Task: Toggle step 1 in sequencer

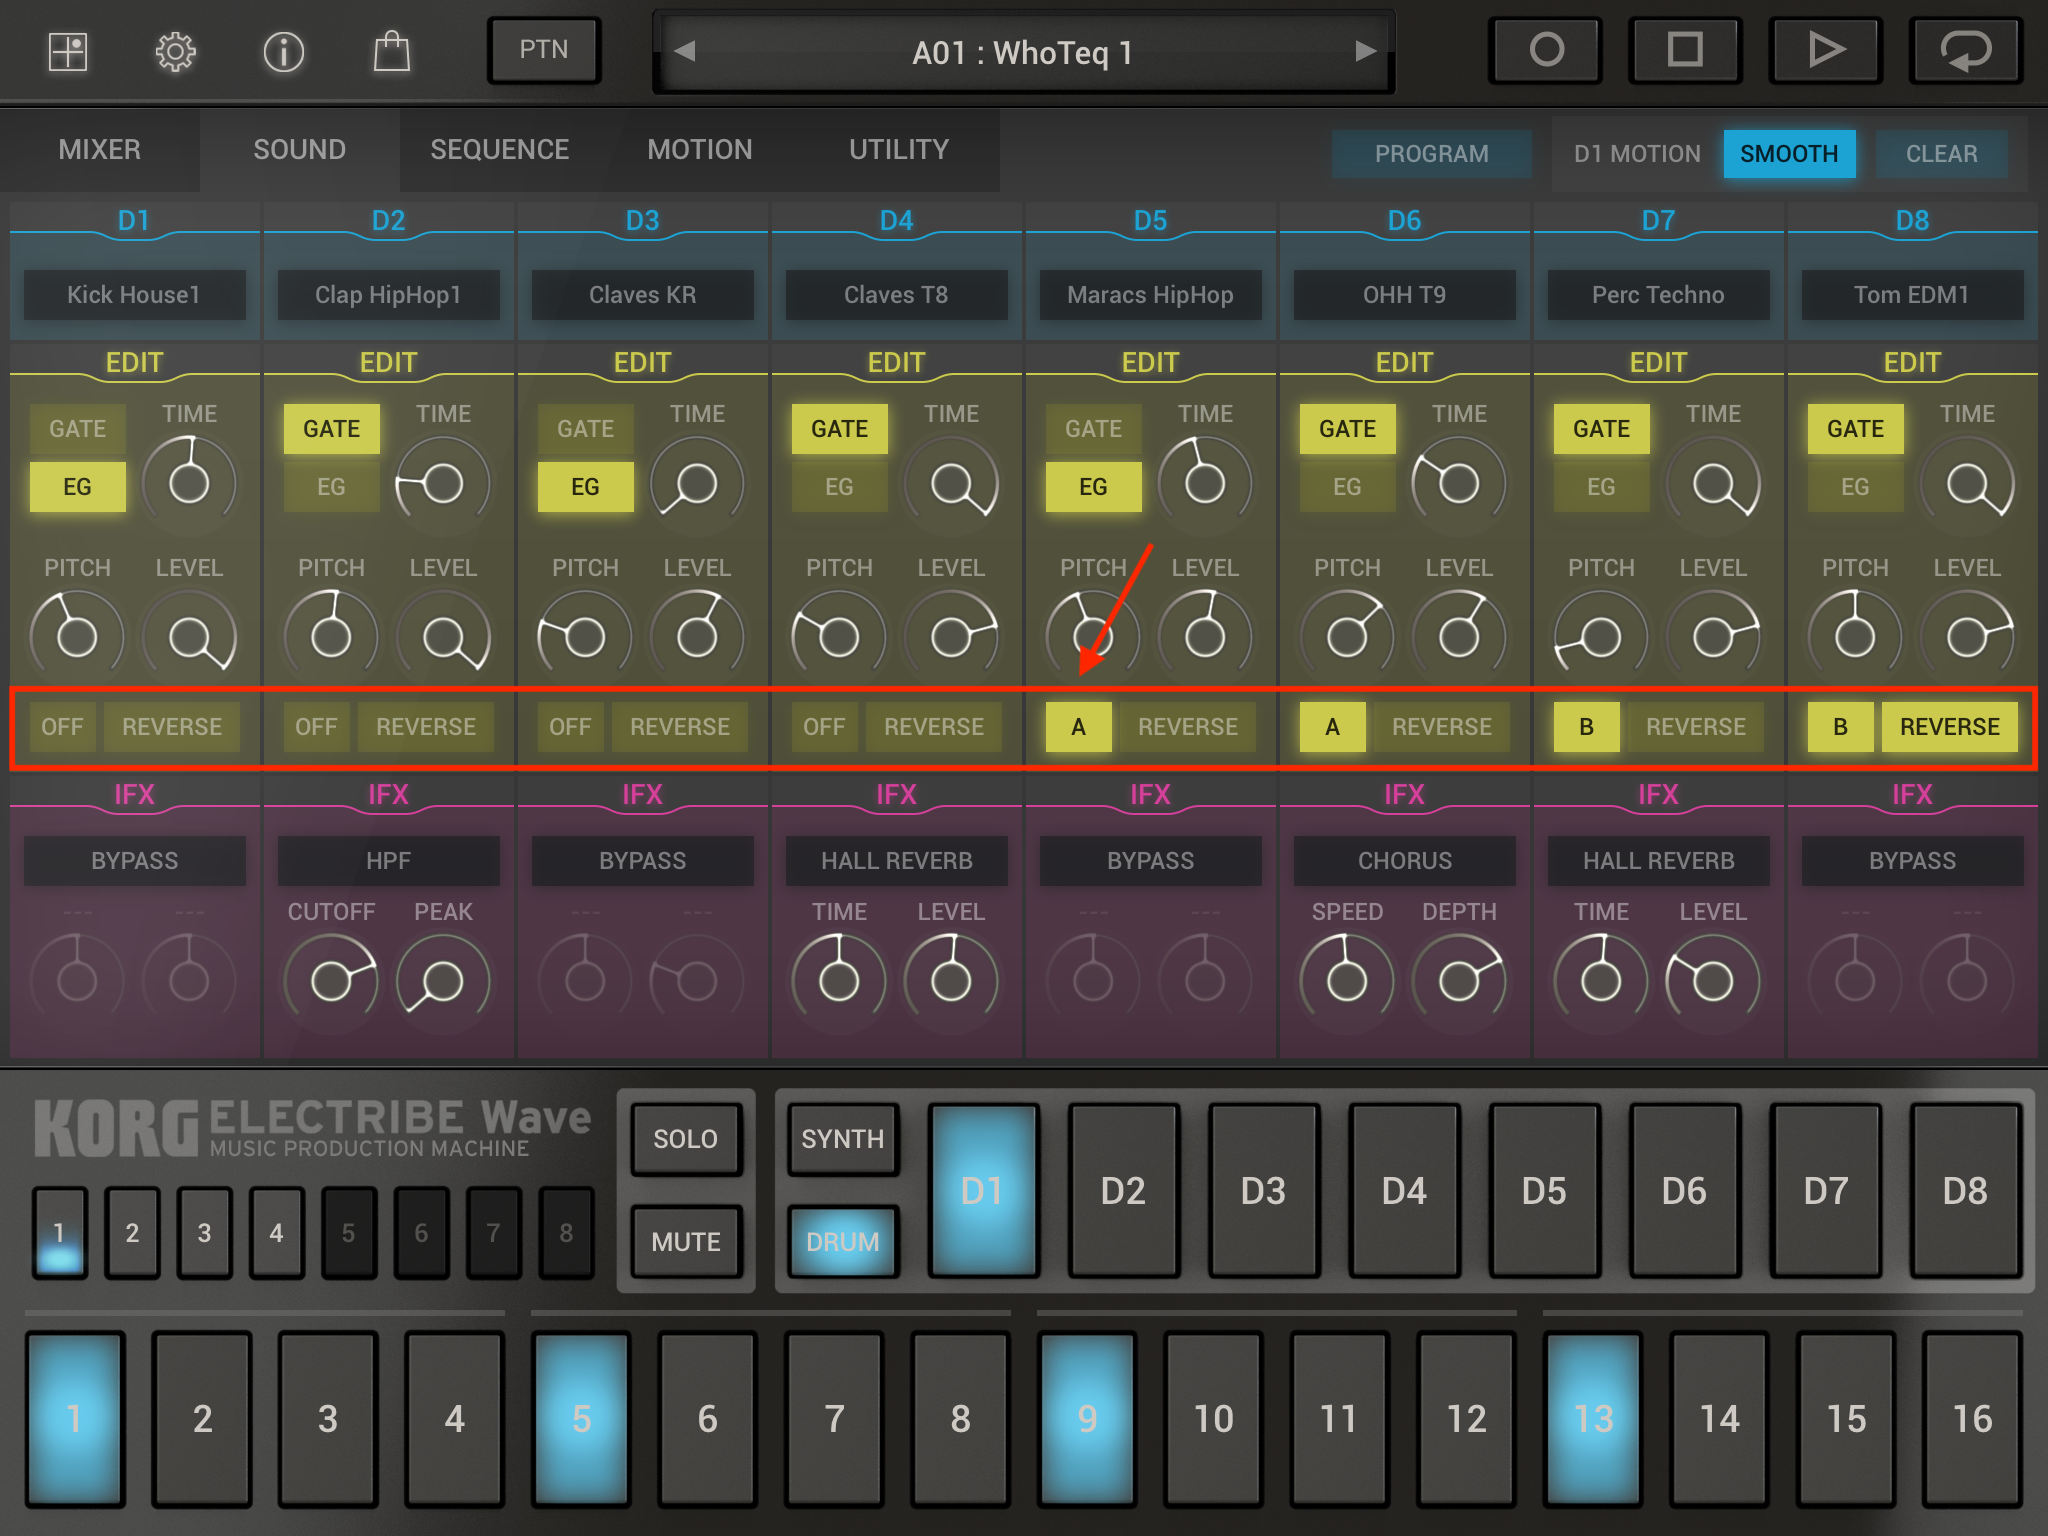Action: 75,1419
